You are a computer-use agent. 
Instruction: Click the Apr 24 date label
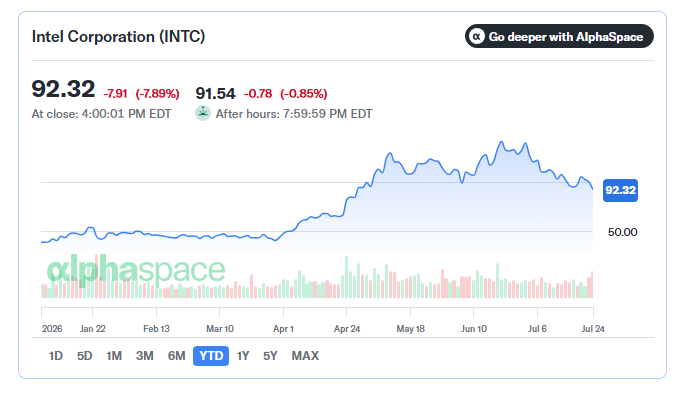[347, 329]
